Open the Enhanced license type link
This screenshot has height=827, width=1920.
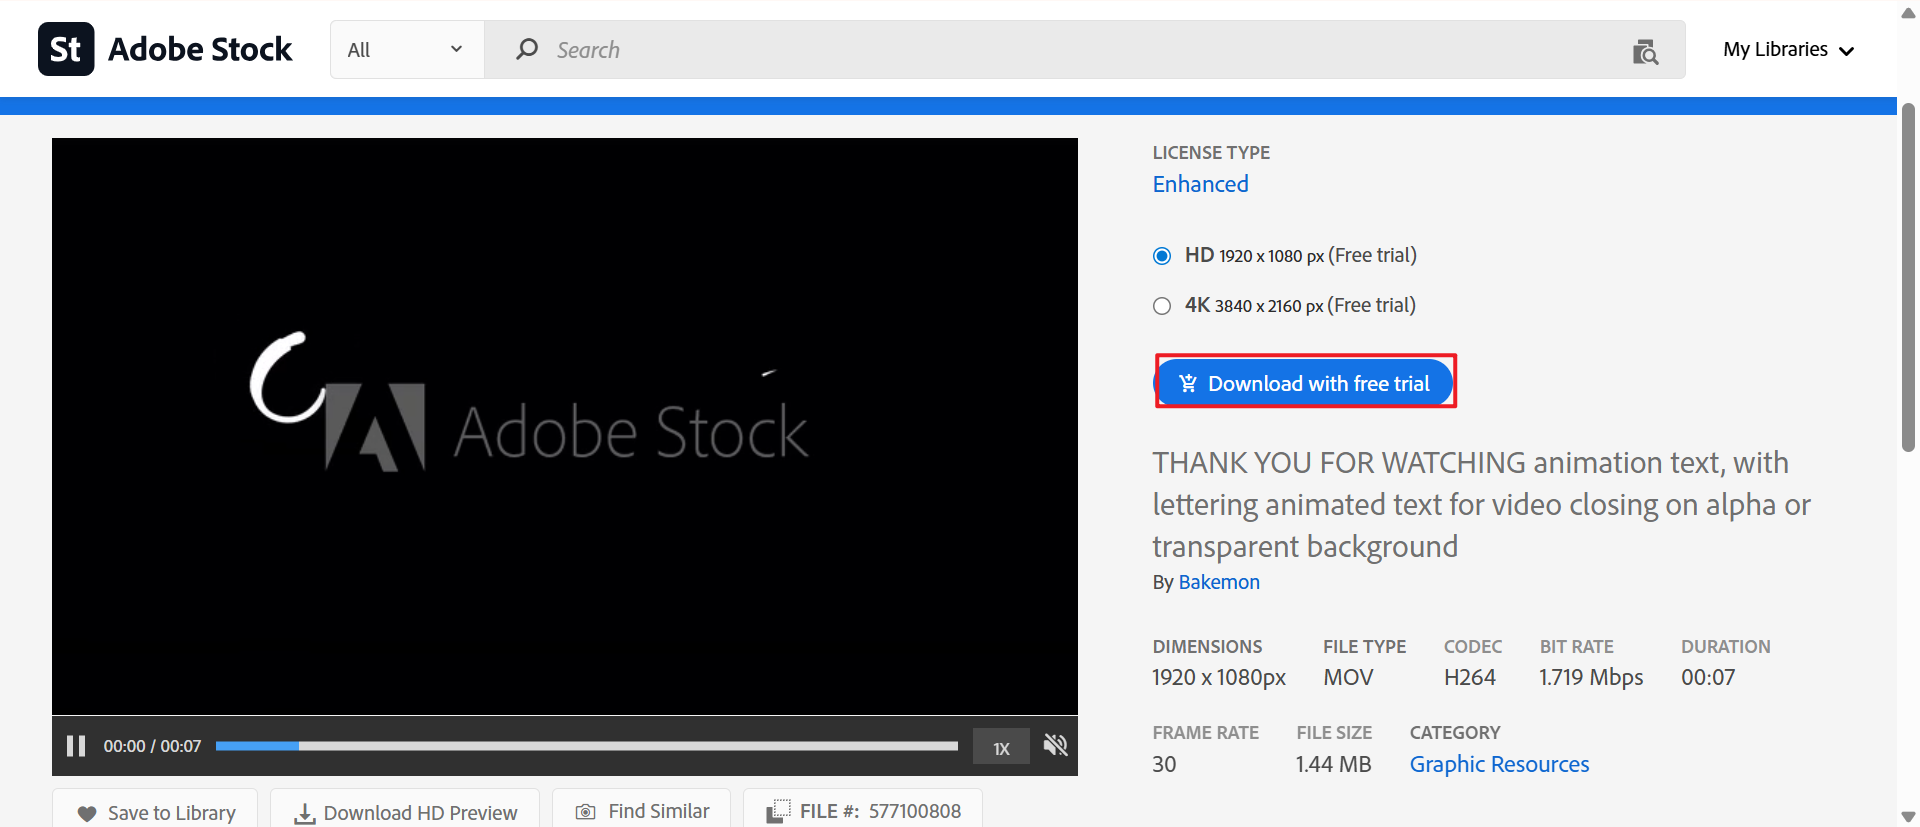(1200, 184)
